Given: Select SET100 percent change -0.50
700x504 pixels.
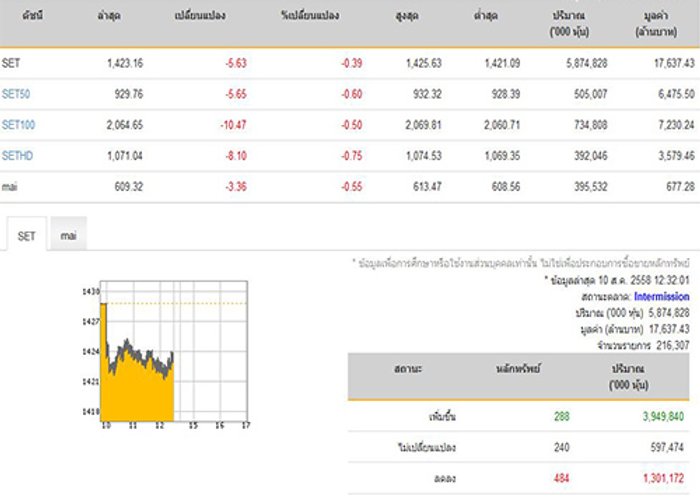Looking at the screenshot, I should click(x=352, y=125).
